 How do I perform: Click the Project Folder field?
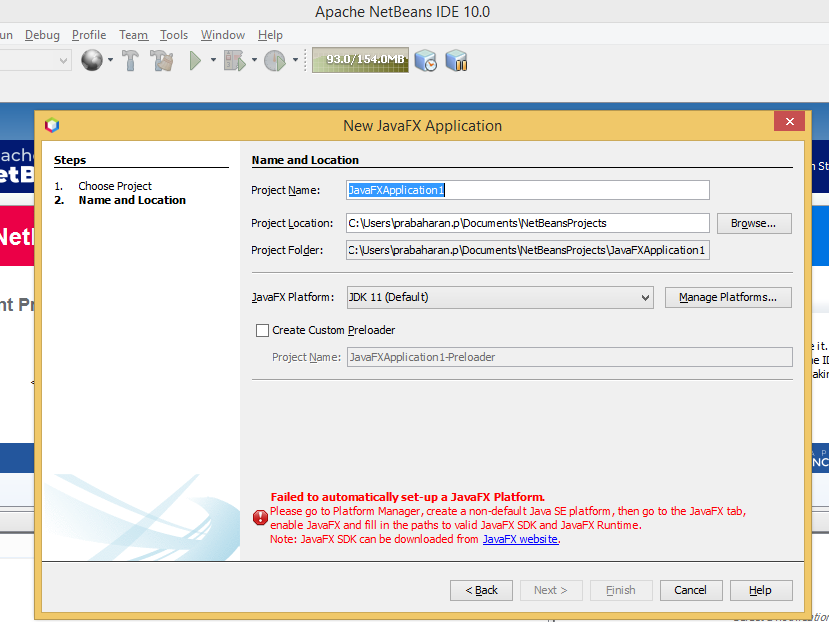(528, 250)
